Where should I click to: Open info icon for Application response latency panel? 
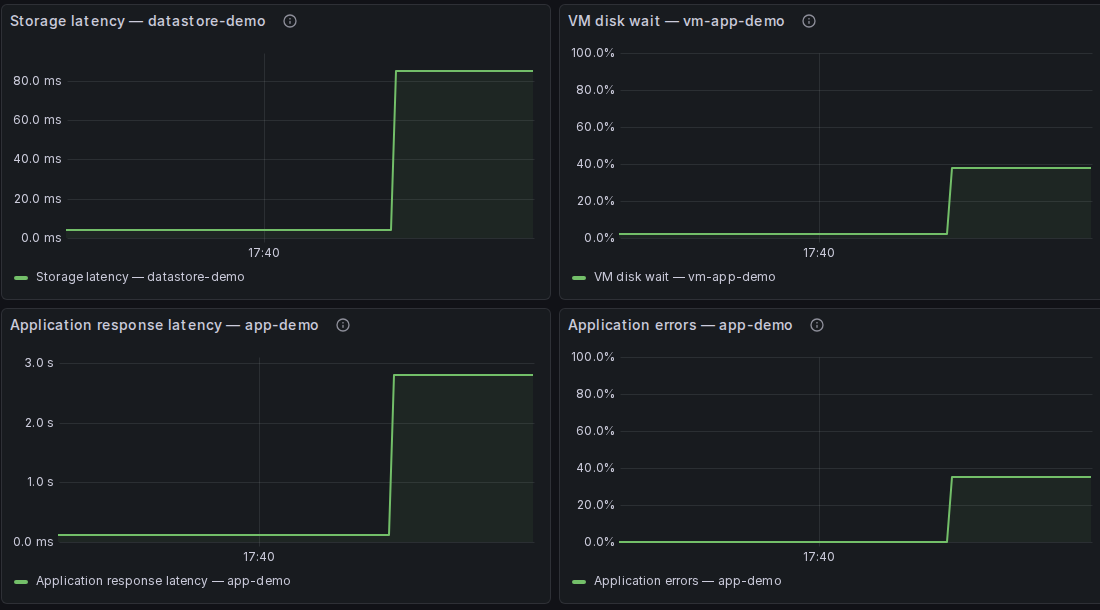pyautogui.click(x=343, y=325)
